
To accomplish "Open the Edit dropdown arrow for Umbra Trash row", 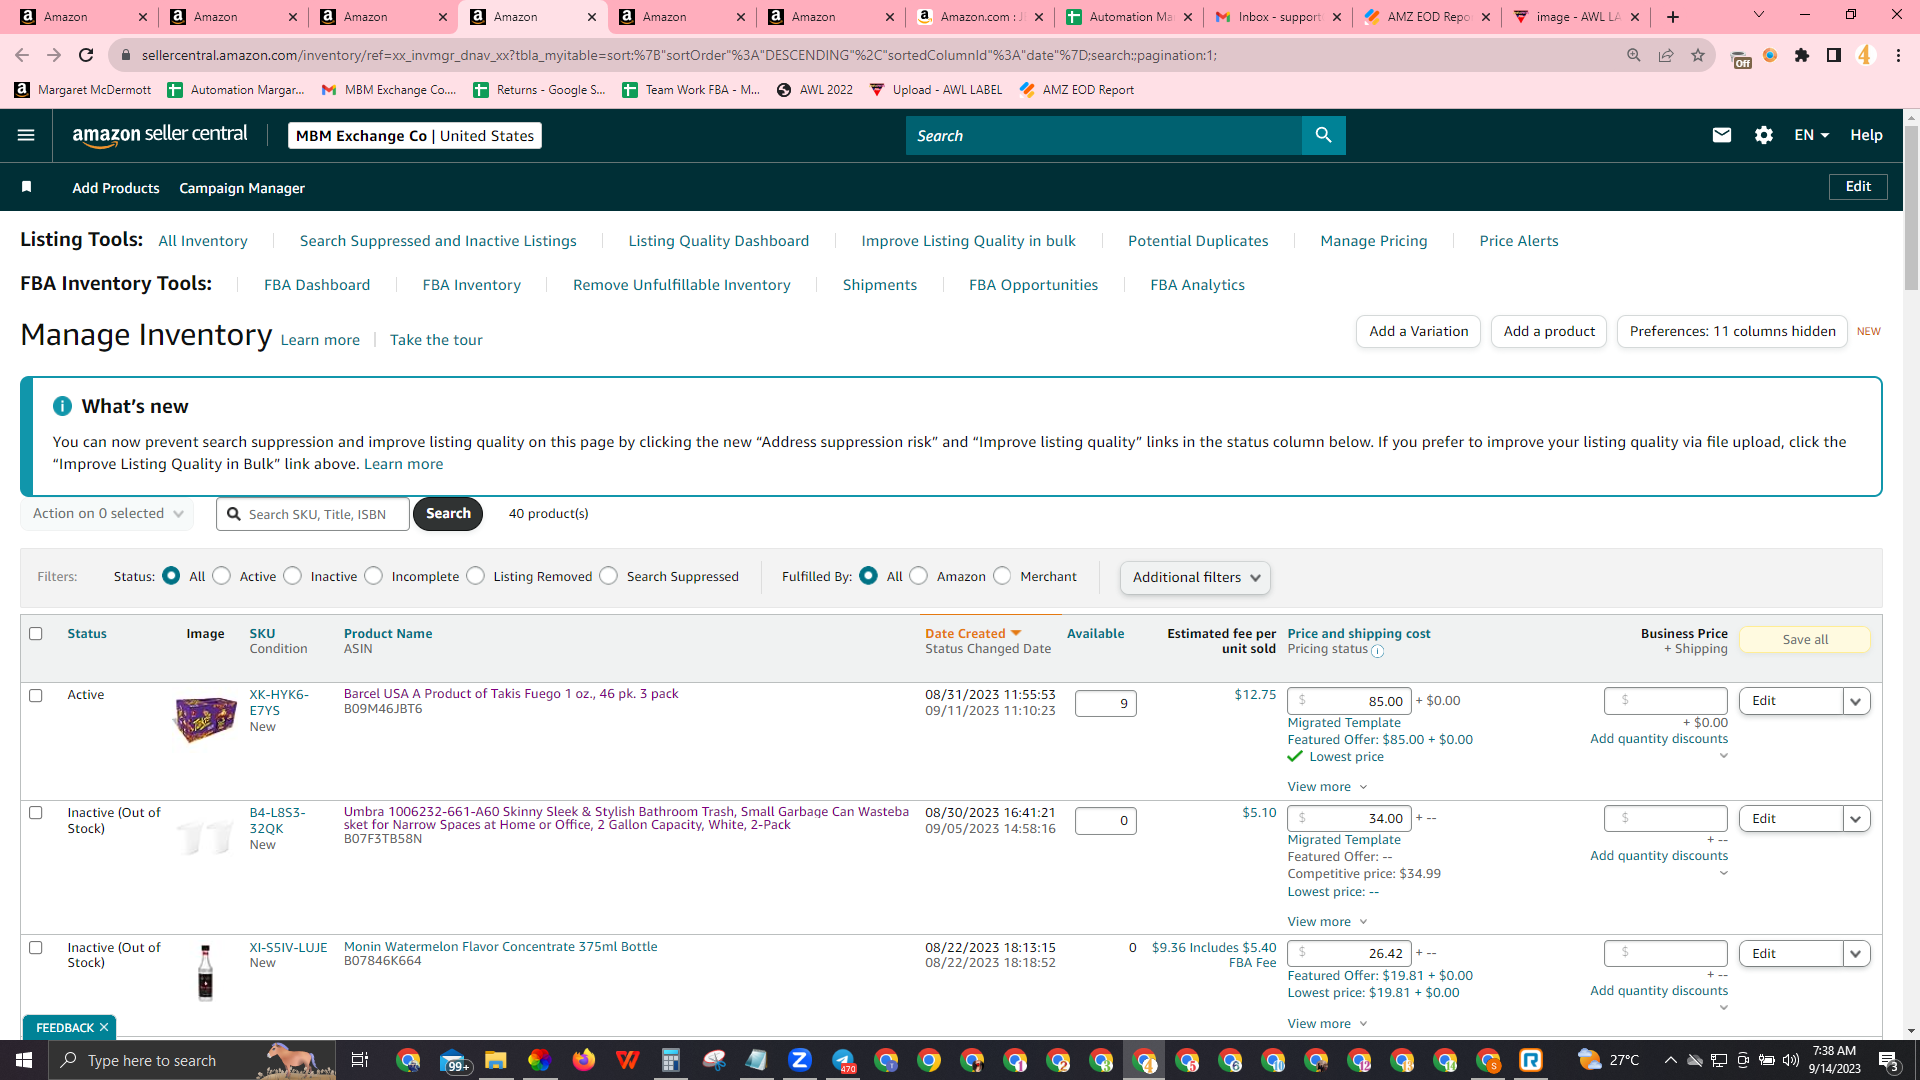I will click(1856, 819).
